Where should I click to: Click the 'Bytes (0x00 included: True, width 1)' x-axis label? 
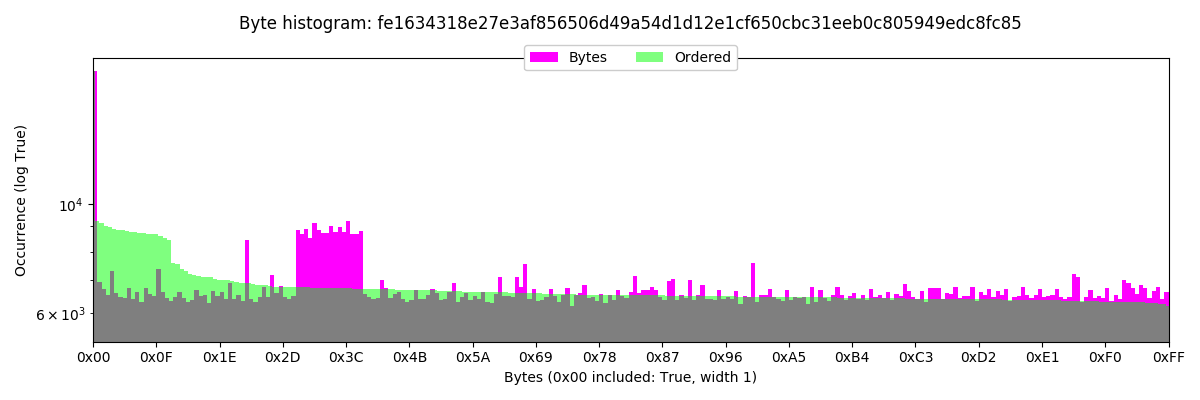coord(630,377)
